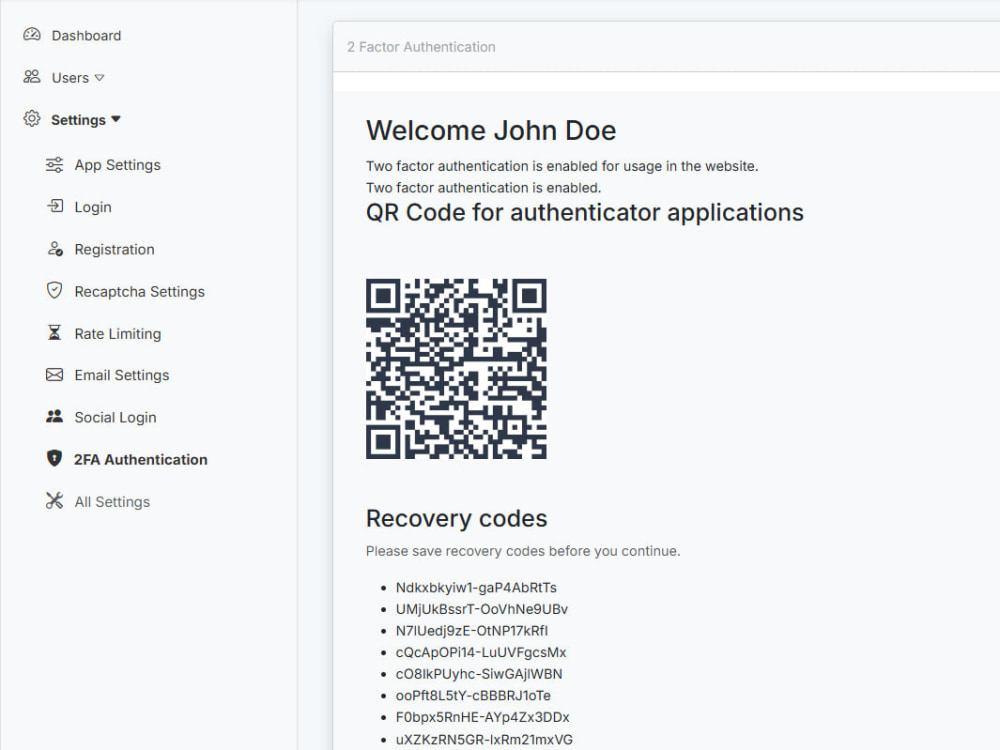Click the Login arrow-door icon

coord(55,206)
